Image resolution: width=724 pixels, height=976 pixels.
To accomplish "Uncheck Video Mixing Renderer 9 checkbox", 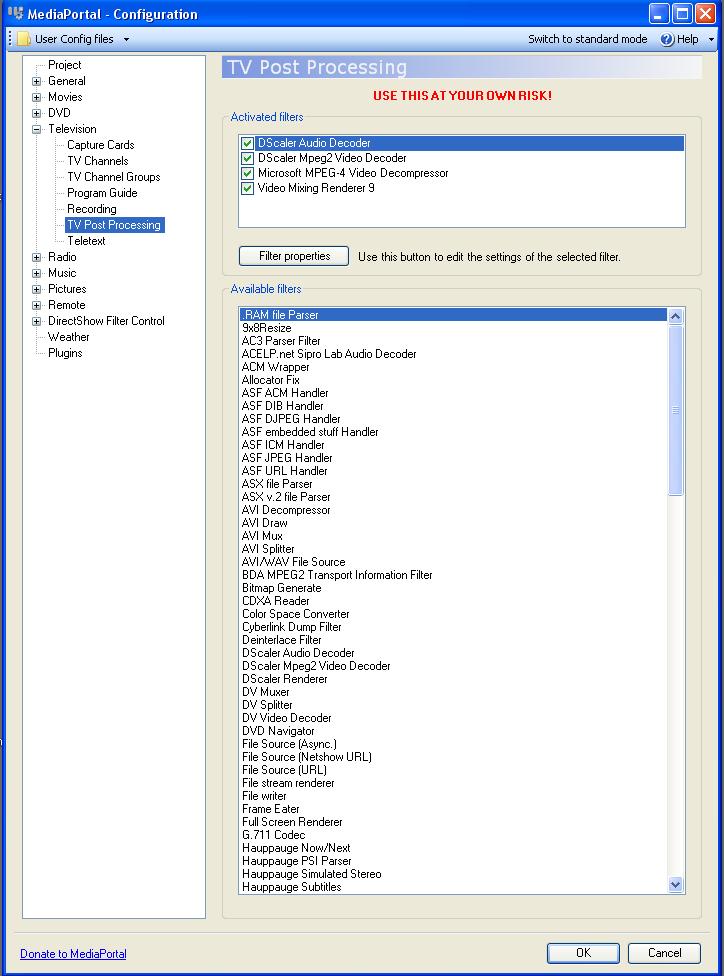I will (247, 188).
